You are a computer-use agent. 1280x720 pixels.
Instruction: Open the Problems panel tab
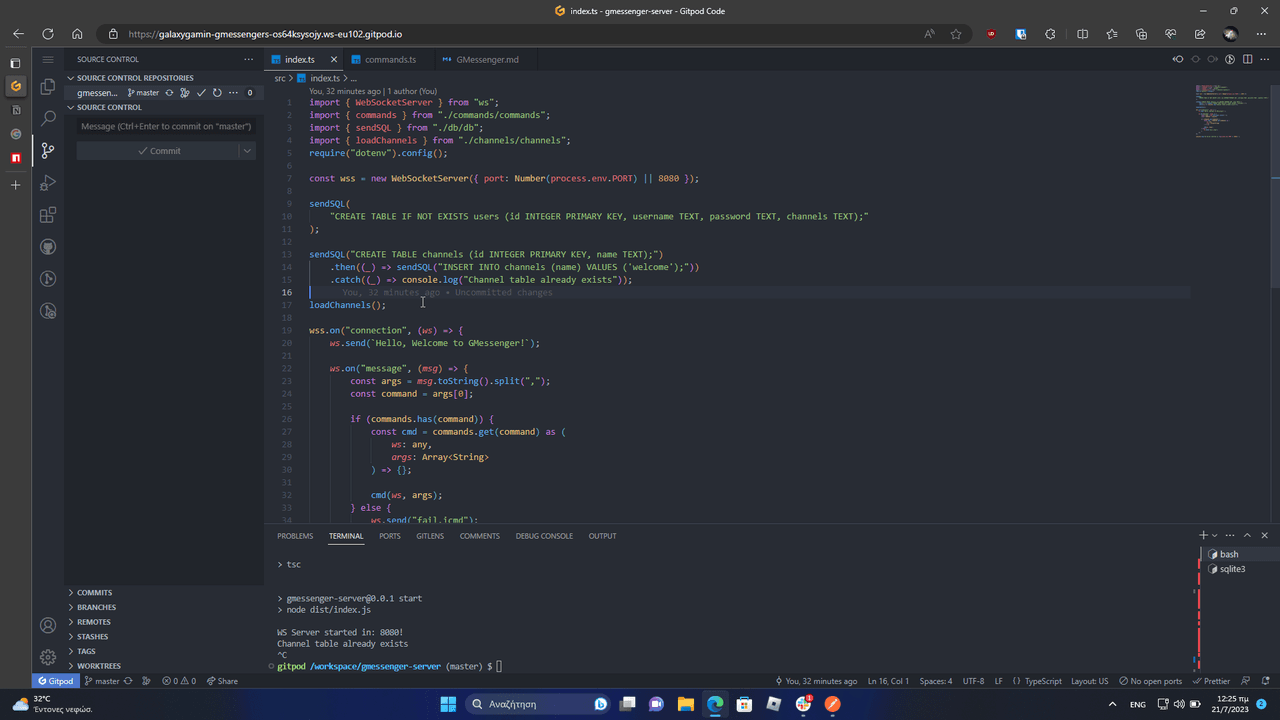pyautogui.click(x=295, y=536)
